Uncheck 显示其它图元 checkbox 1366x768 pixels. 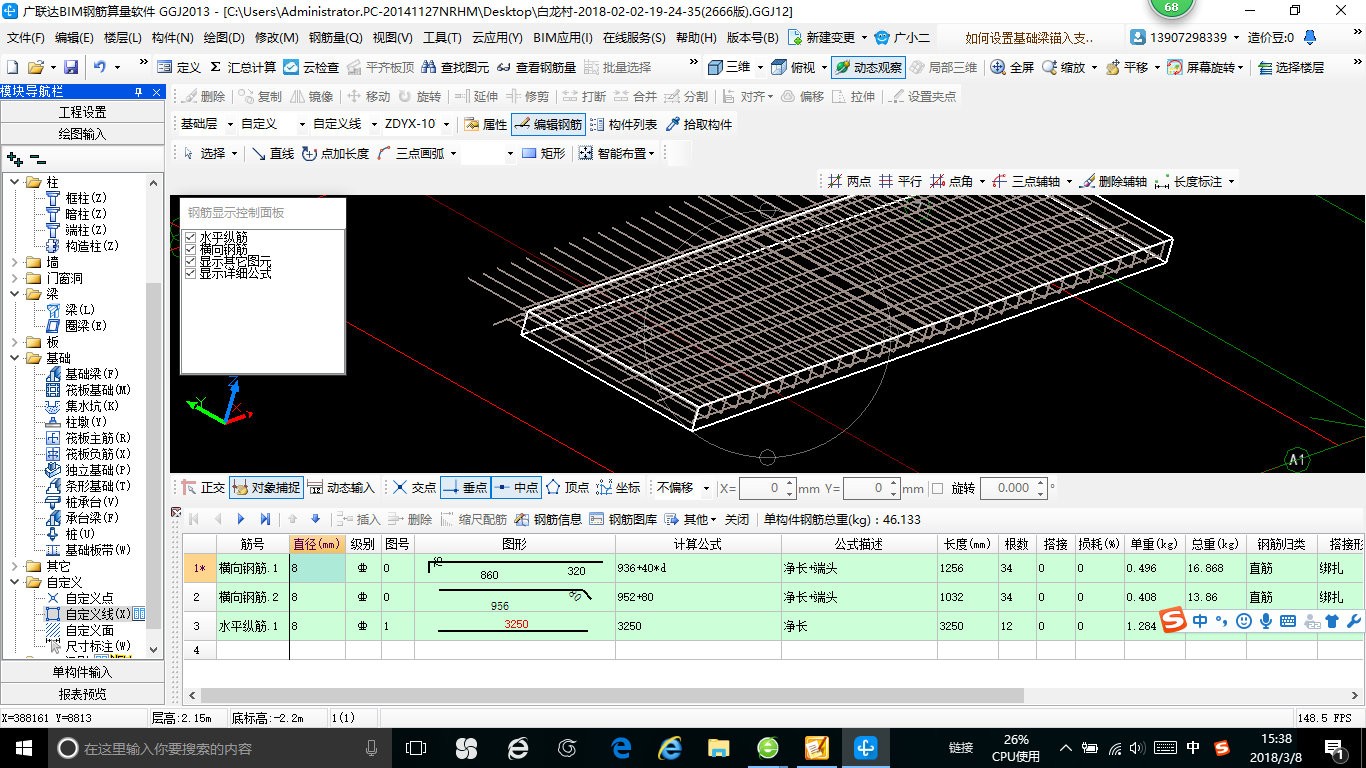[x=191, y=261]
